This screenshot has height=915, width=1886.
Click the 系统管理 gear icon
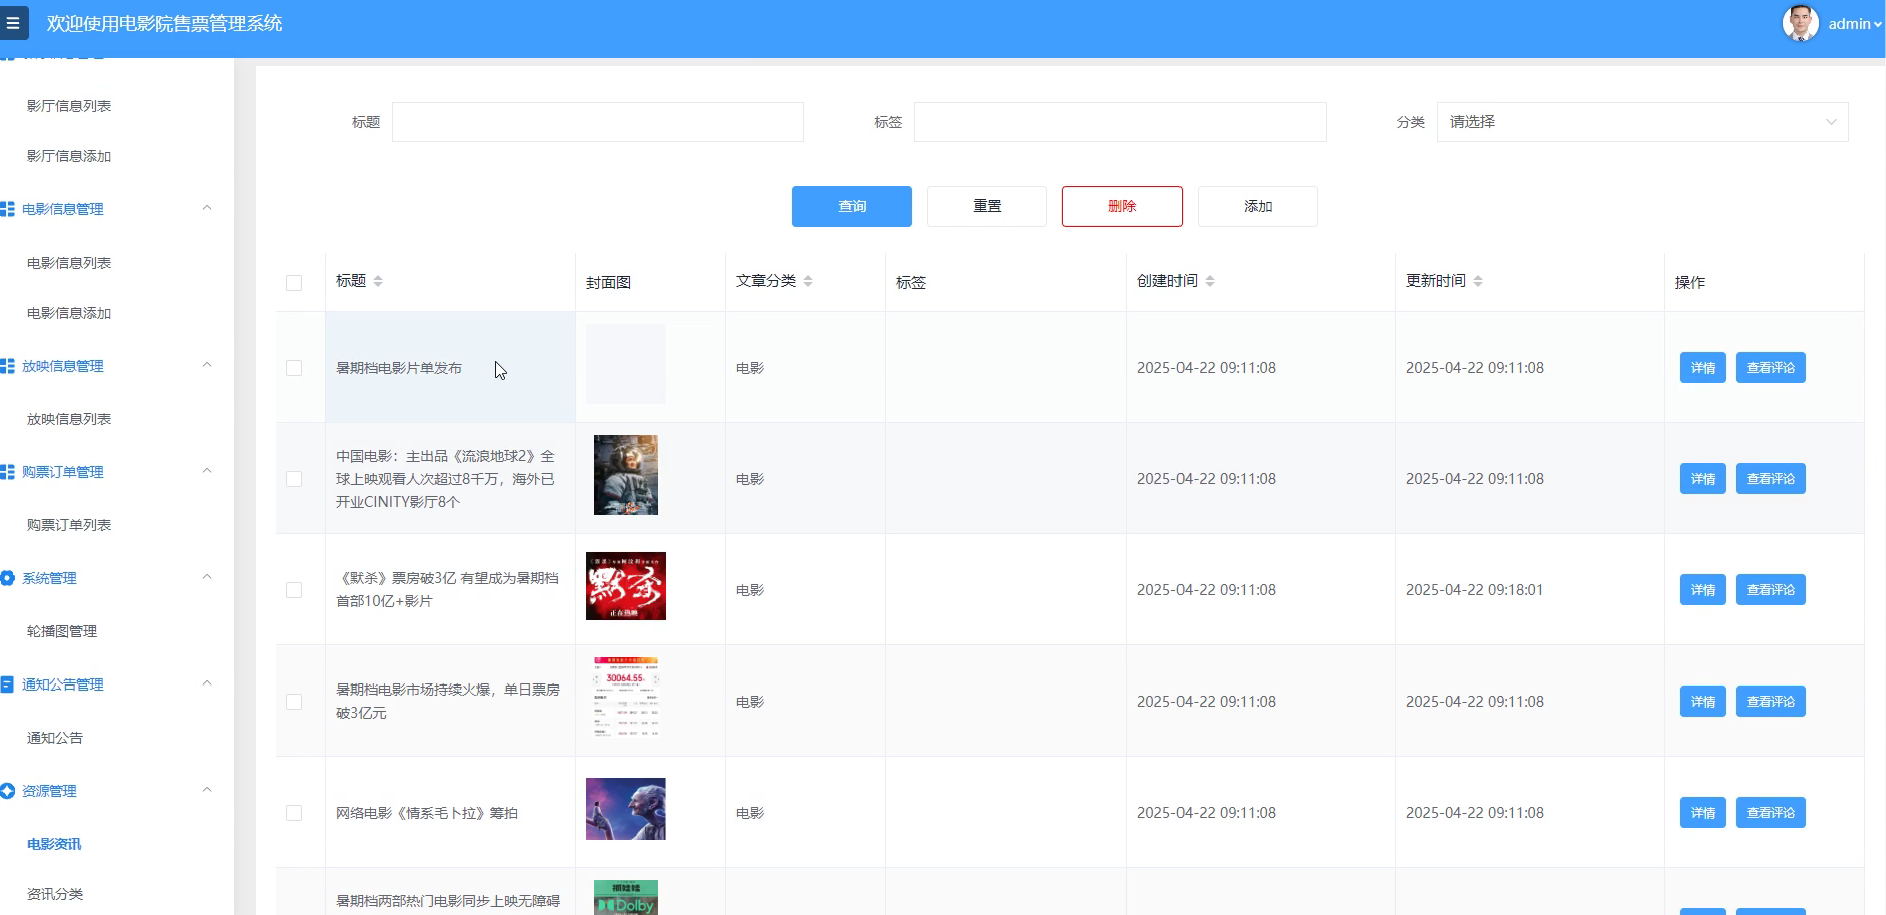(x=7, y=578)
